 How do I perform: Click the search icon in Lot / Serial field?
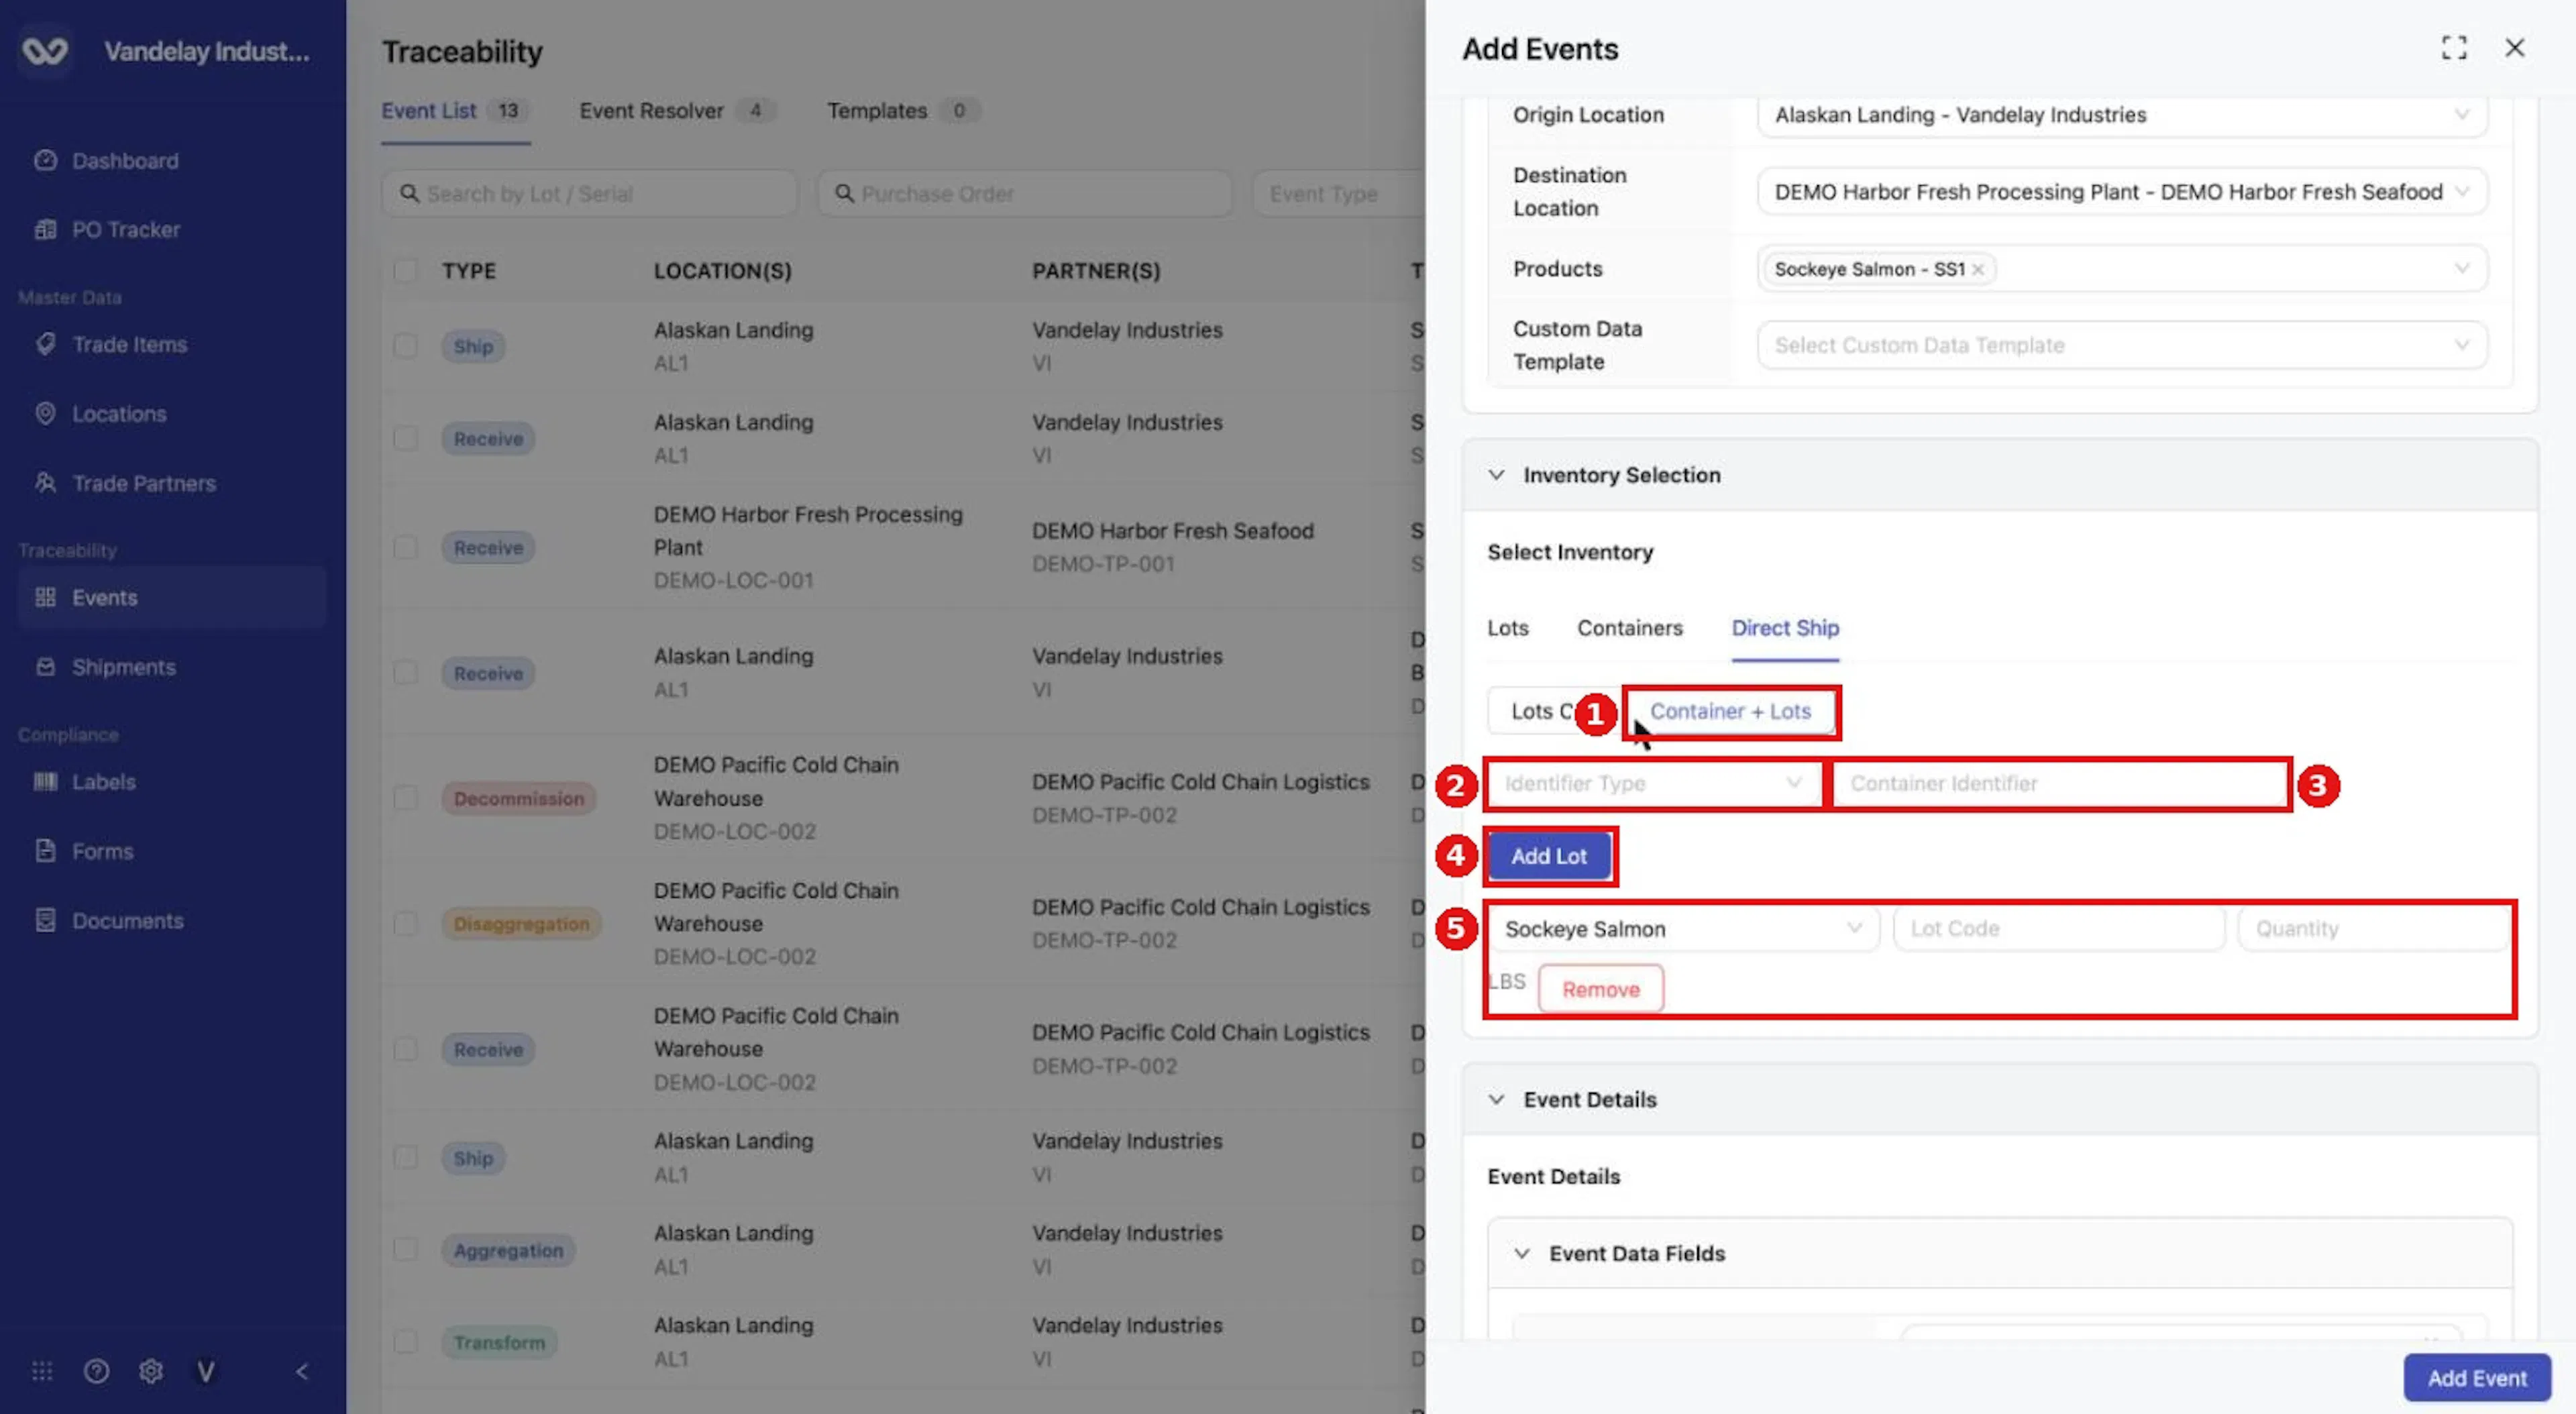409,193
